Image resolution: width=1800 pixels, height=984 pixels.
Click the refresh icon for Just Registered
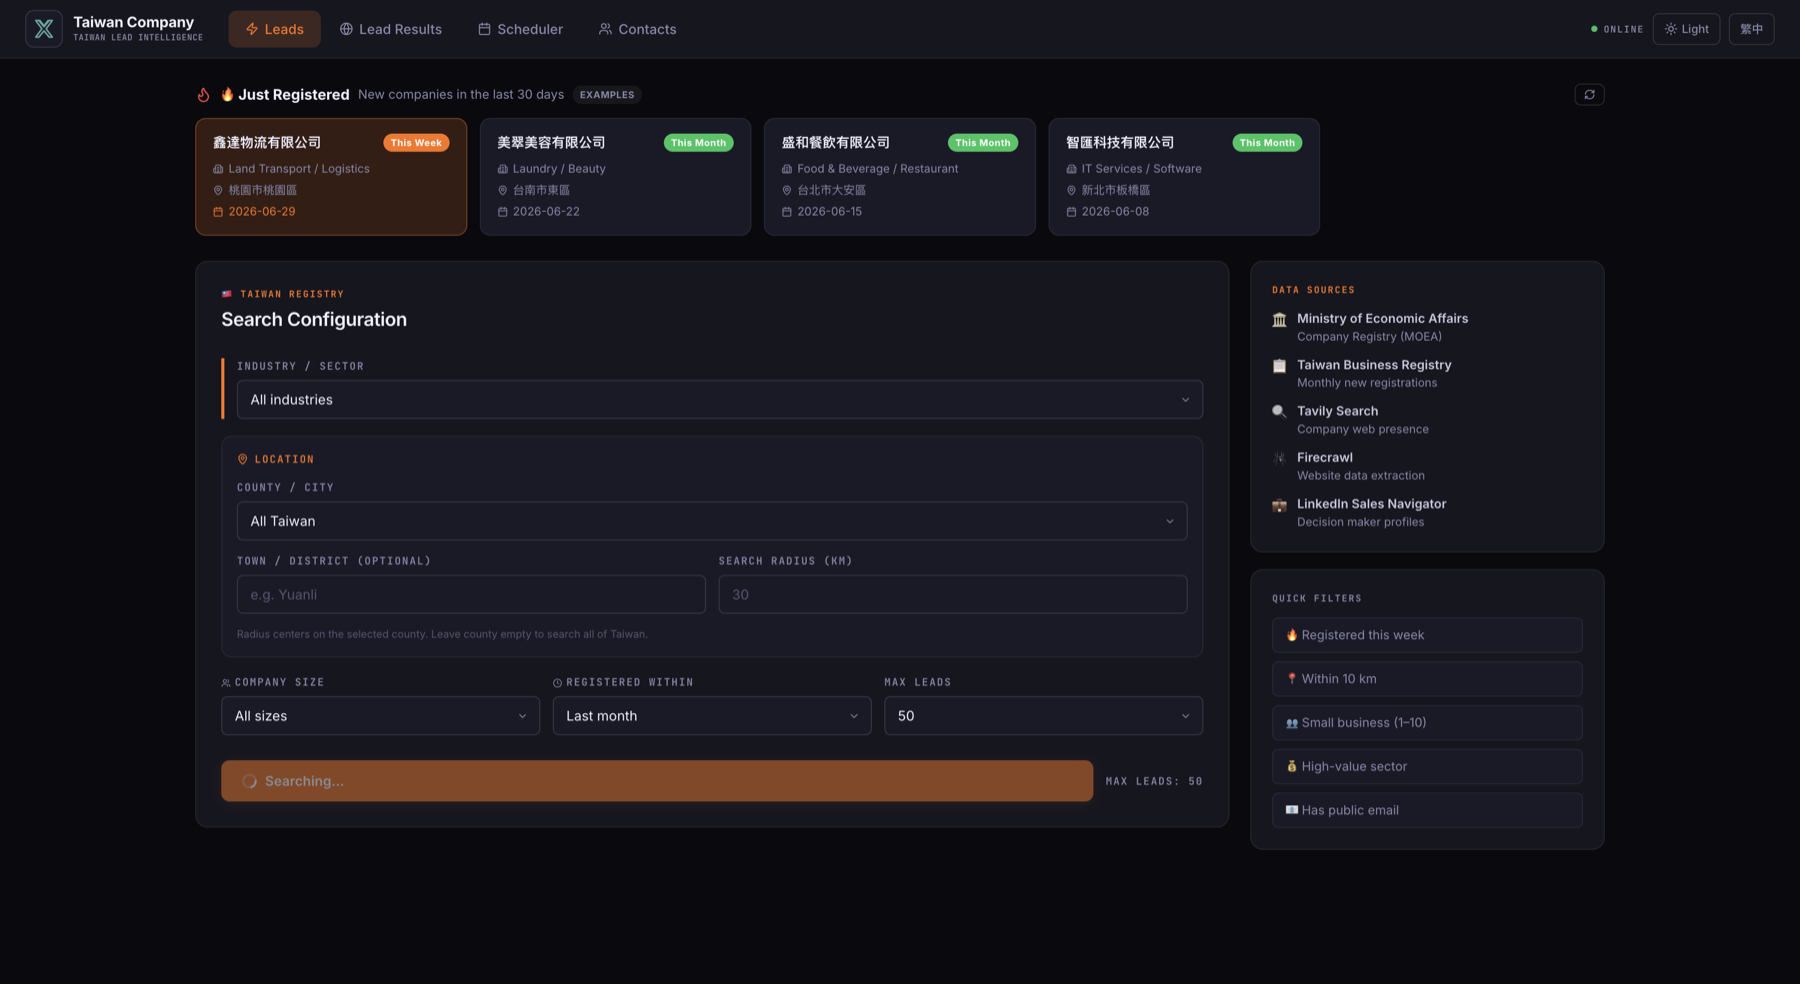pos(1589,94)
